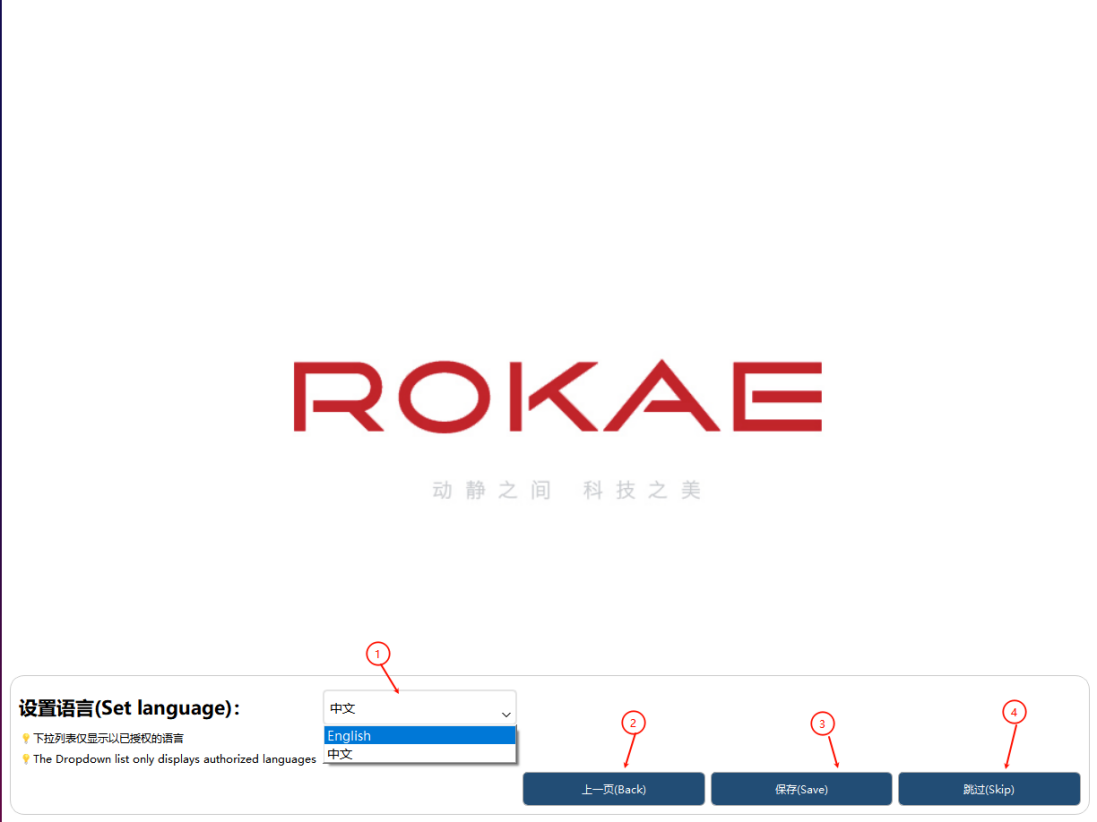Choose 中文 in the dropdown list
Viewport: 1097px width, 822px height.
coord(420,753)
